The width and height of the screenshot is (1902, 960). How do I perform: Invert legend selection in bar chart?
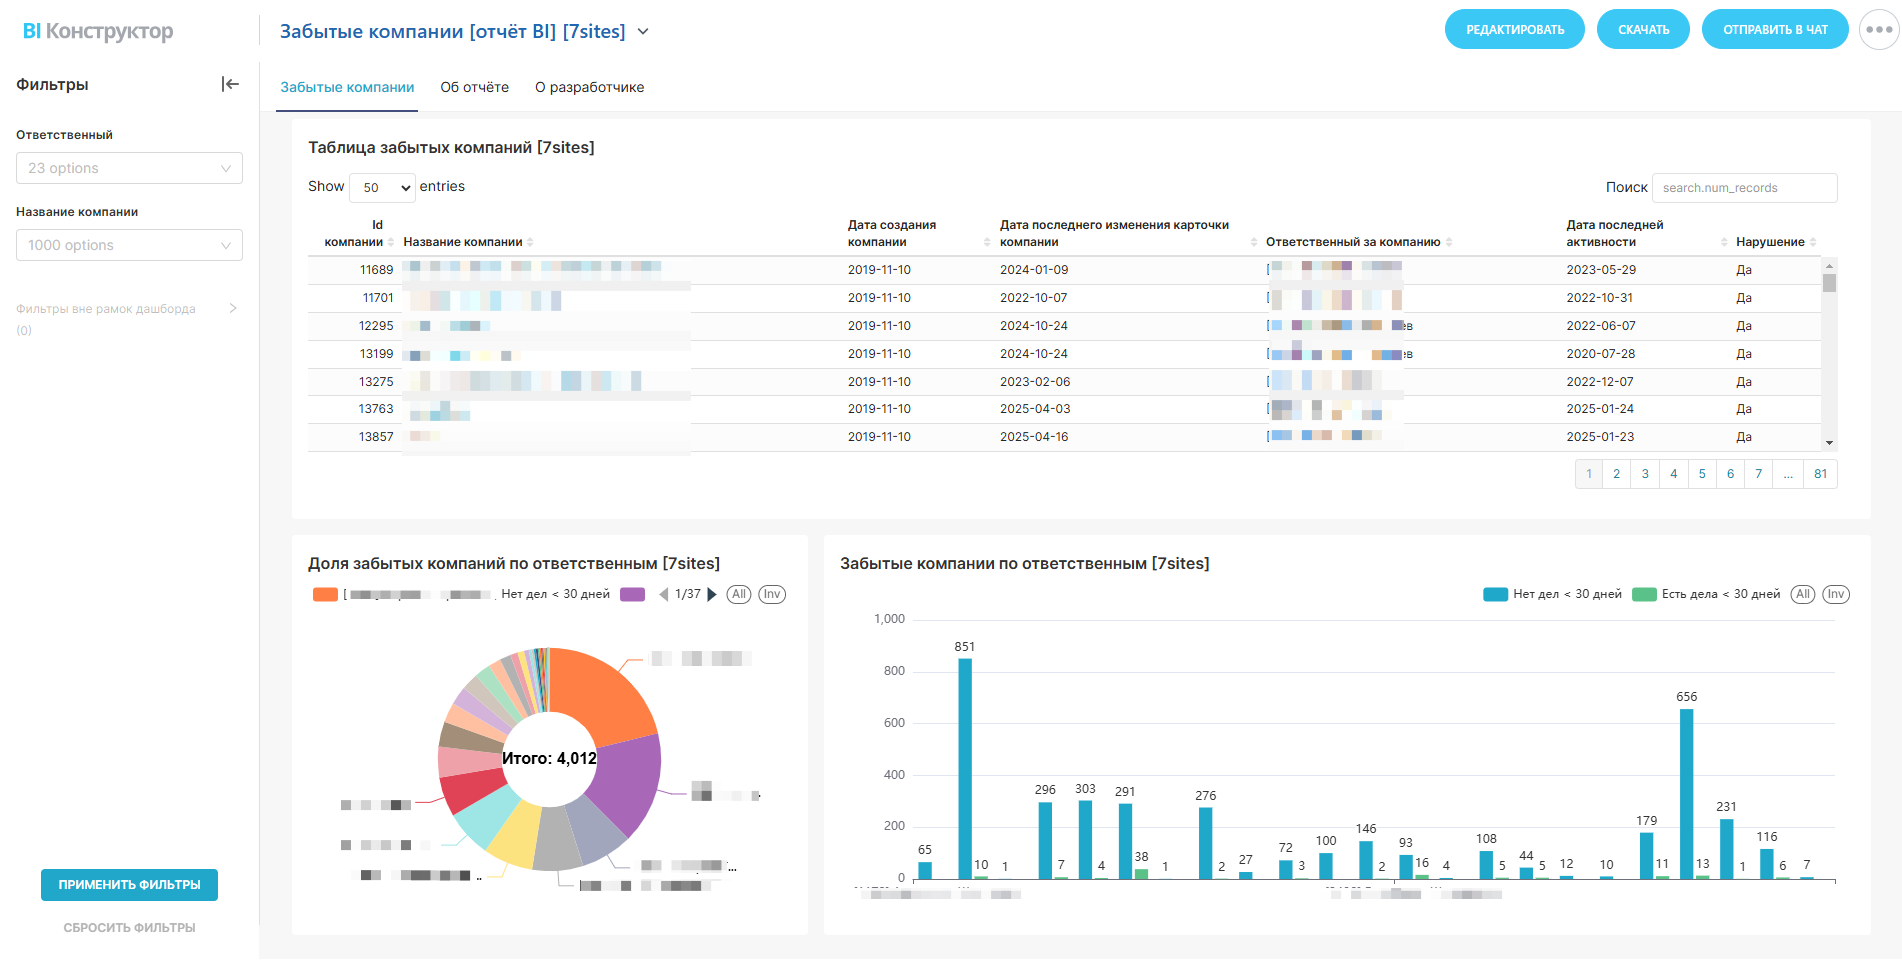click(1835, 594)
